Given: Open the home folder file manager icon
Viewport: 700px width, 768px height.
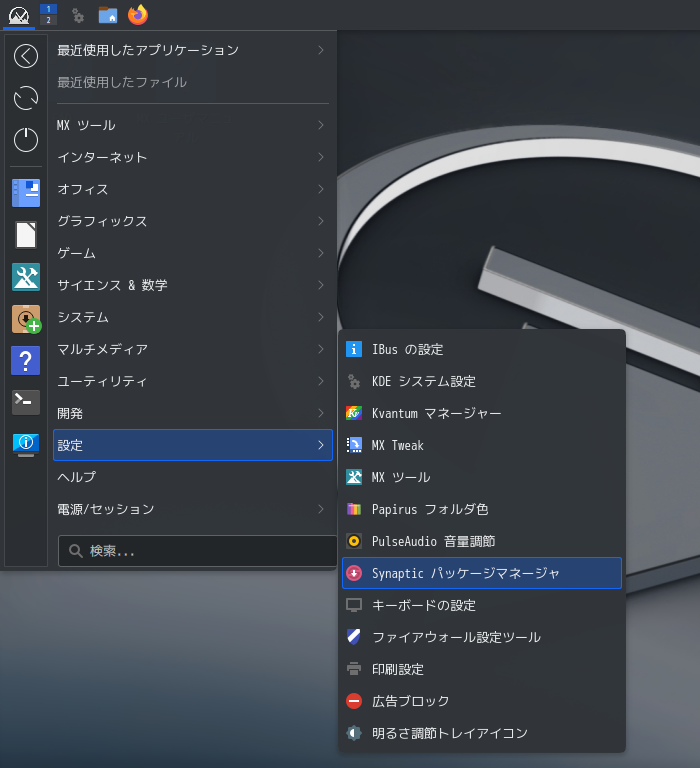Looking at the screenshot, I should point(108,15).
